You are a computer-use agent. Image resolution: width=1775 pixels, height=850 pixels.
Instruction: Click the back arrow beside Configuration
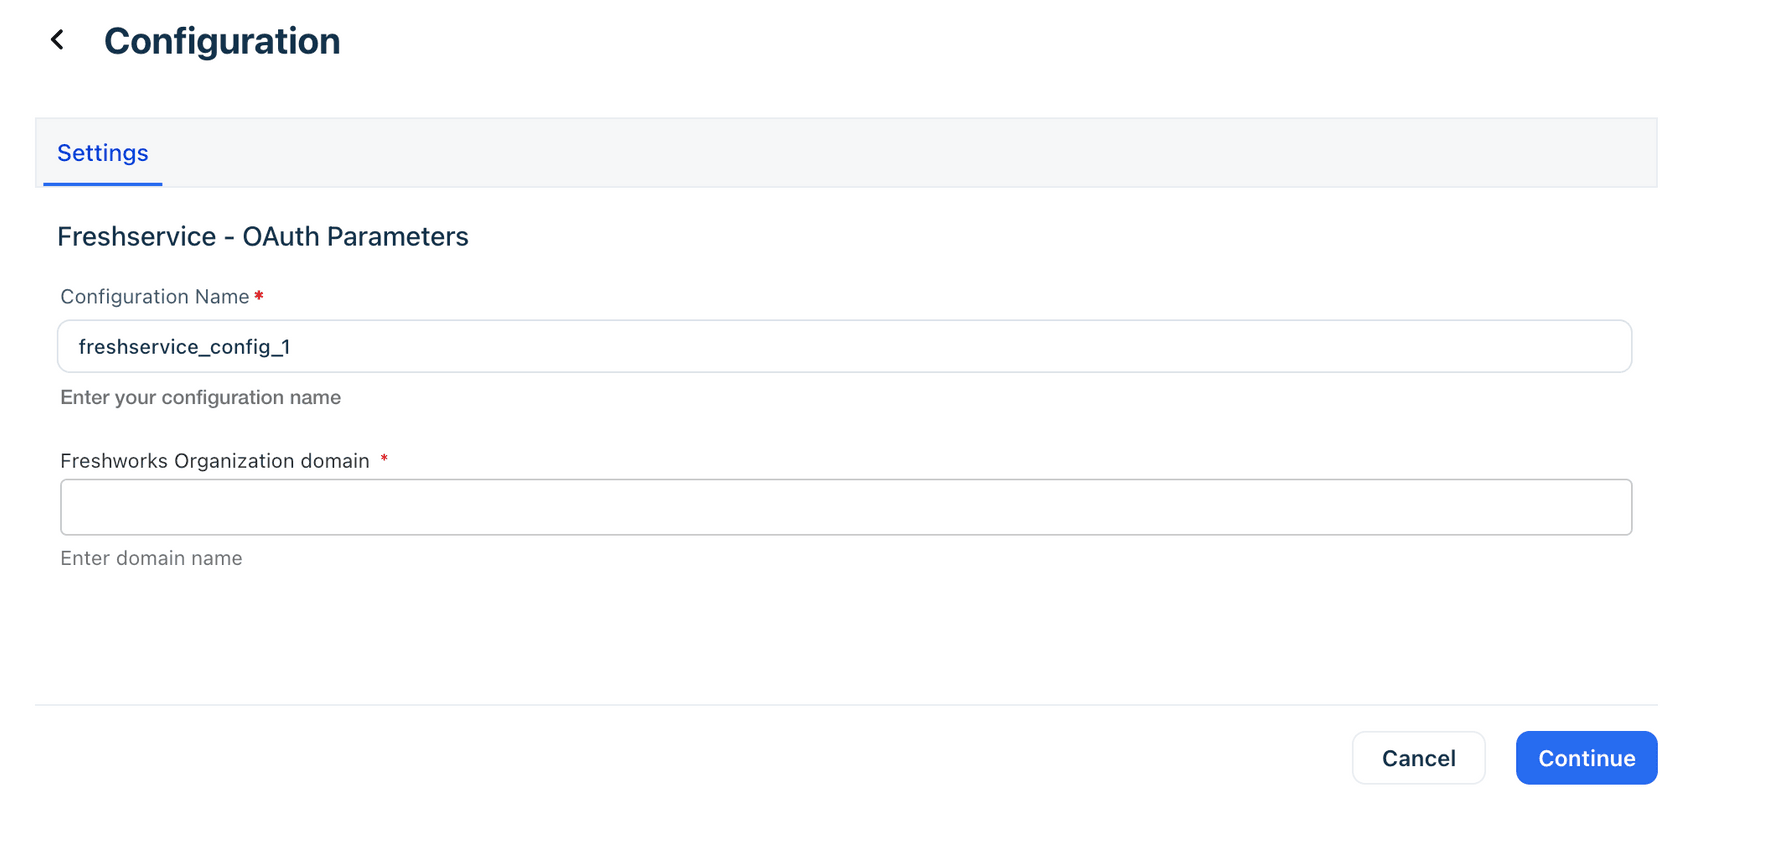pyautogui.click(x=58, y=40)
